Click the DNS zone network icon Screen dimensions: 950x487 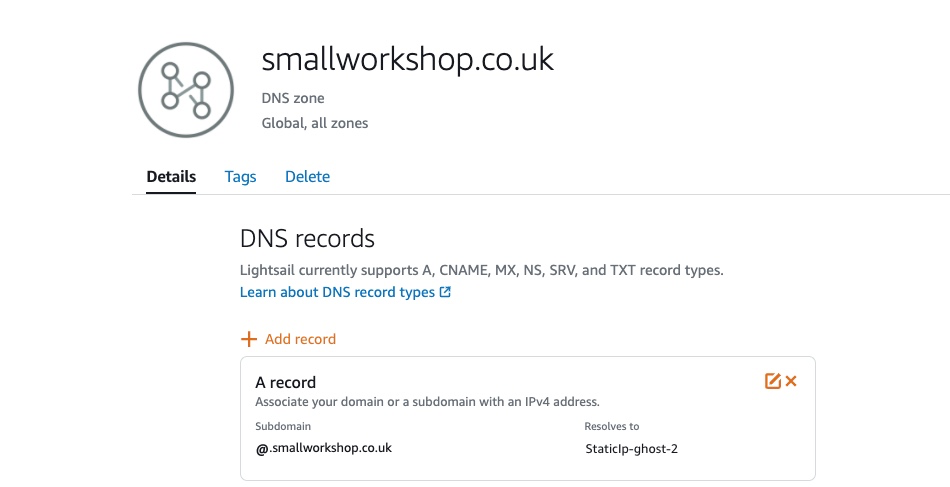coord(186,90)
